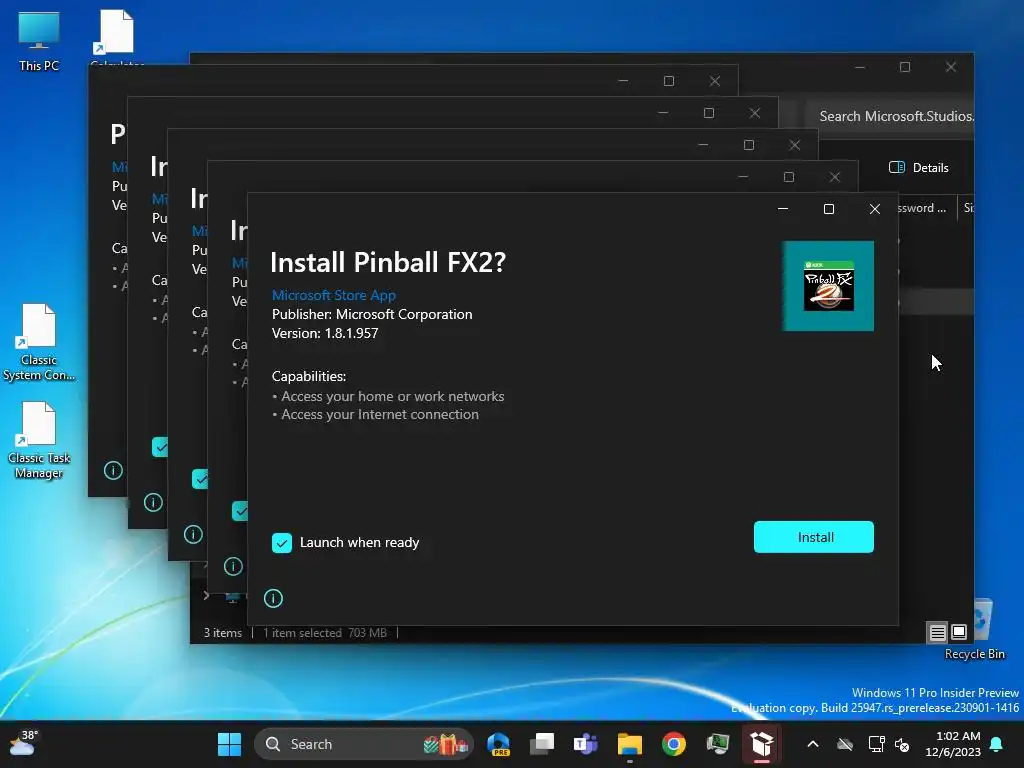The width and height of the screenshot is (1024, 768).
Task: Expand the navigation tree chevron in File Explorer
Action: click(206, 596)
